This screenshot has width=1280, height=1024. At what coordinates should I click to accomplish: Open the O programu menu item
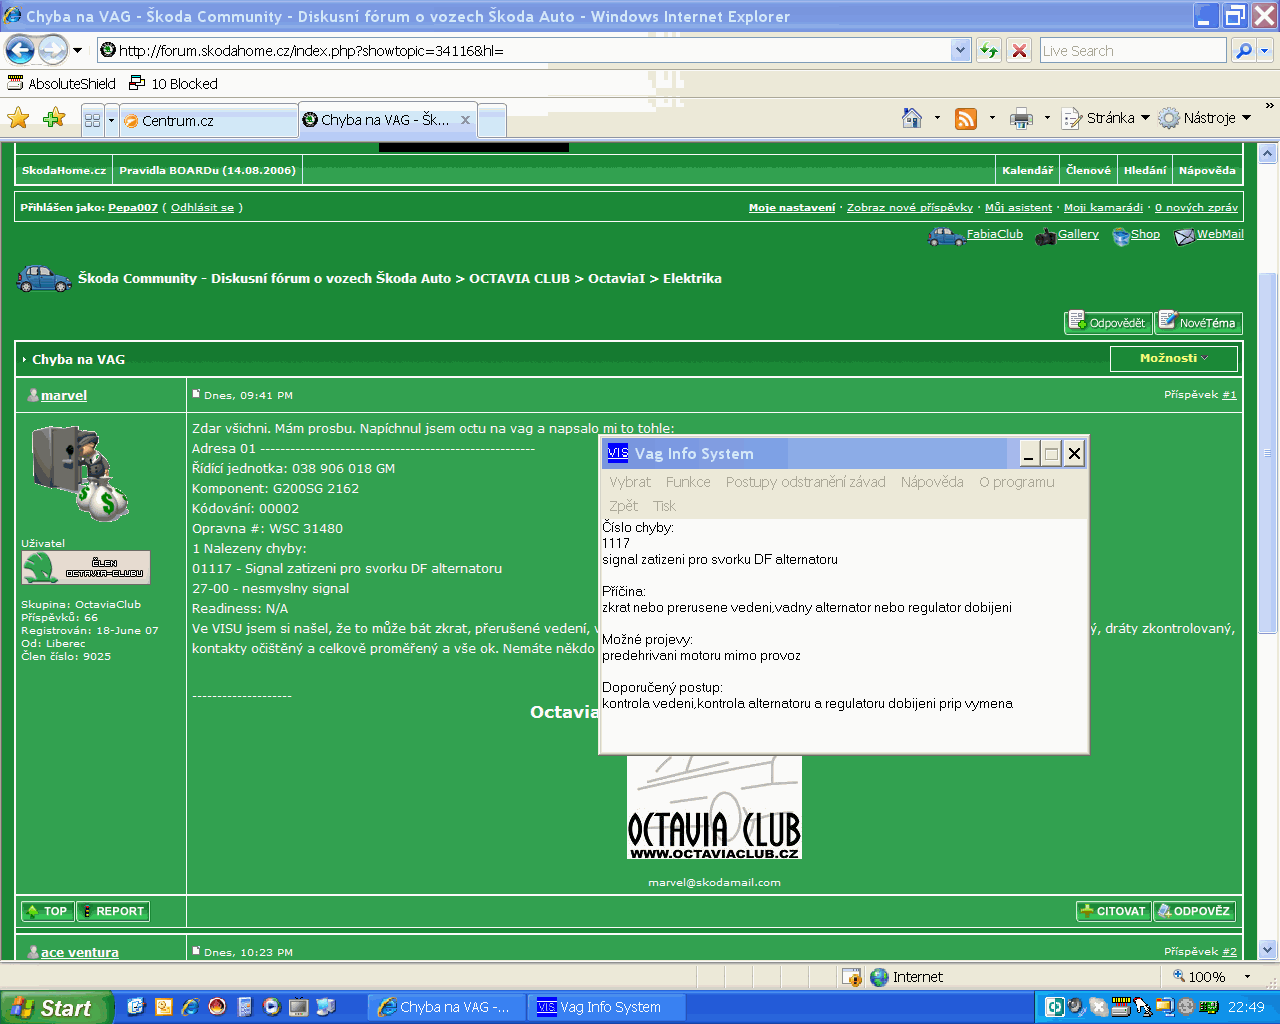point(1017,482)
